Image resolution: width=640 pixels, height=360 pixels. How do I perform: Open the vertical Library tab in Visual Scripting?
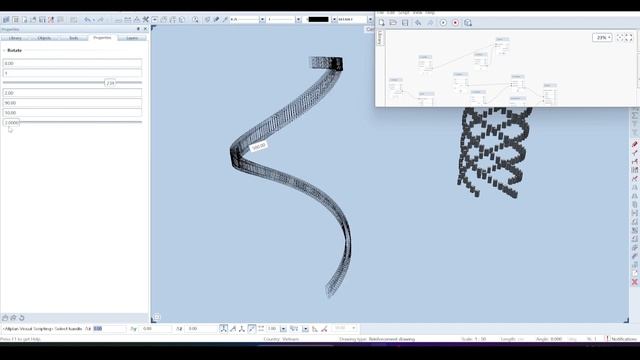(x=380, y=38)
